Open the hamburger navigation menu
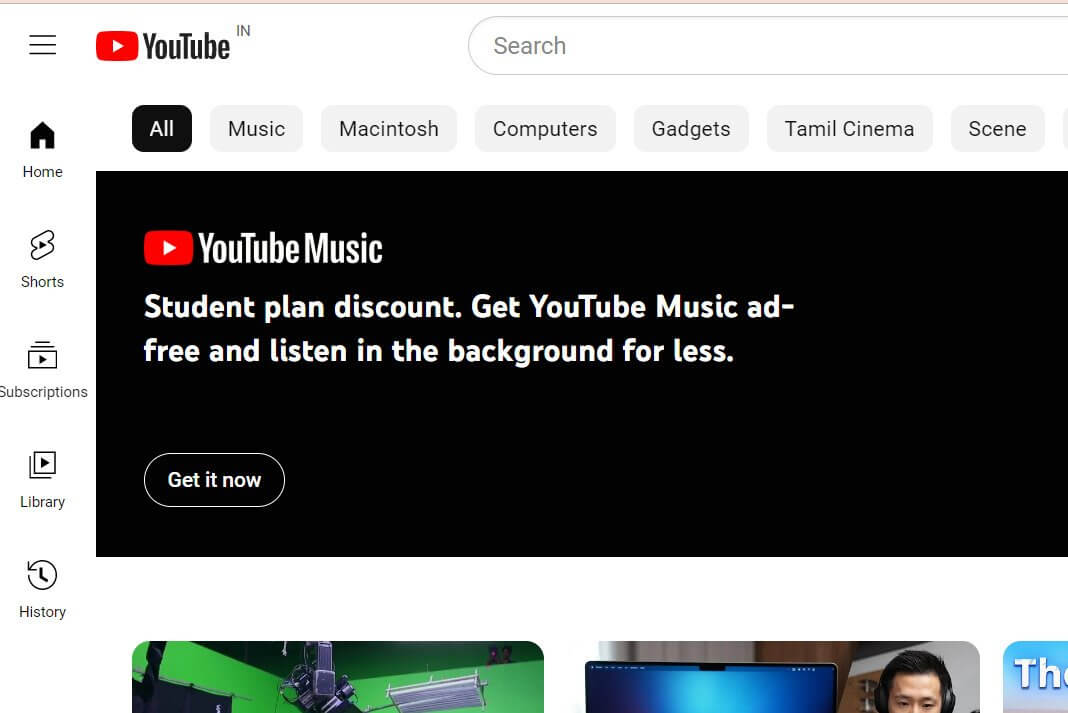Screen dimensions: 1068x713 42,45
